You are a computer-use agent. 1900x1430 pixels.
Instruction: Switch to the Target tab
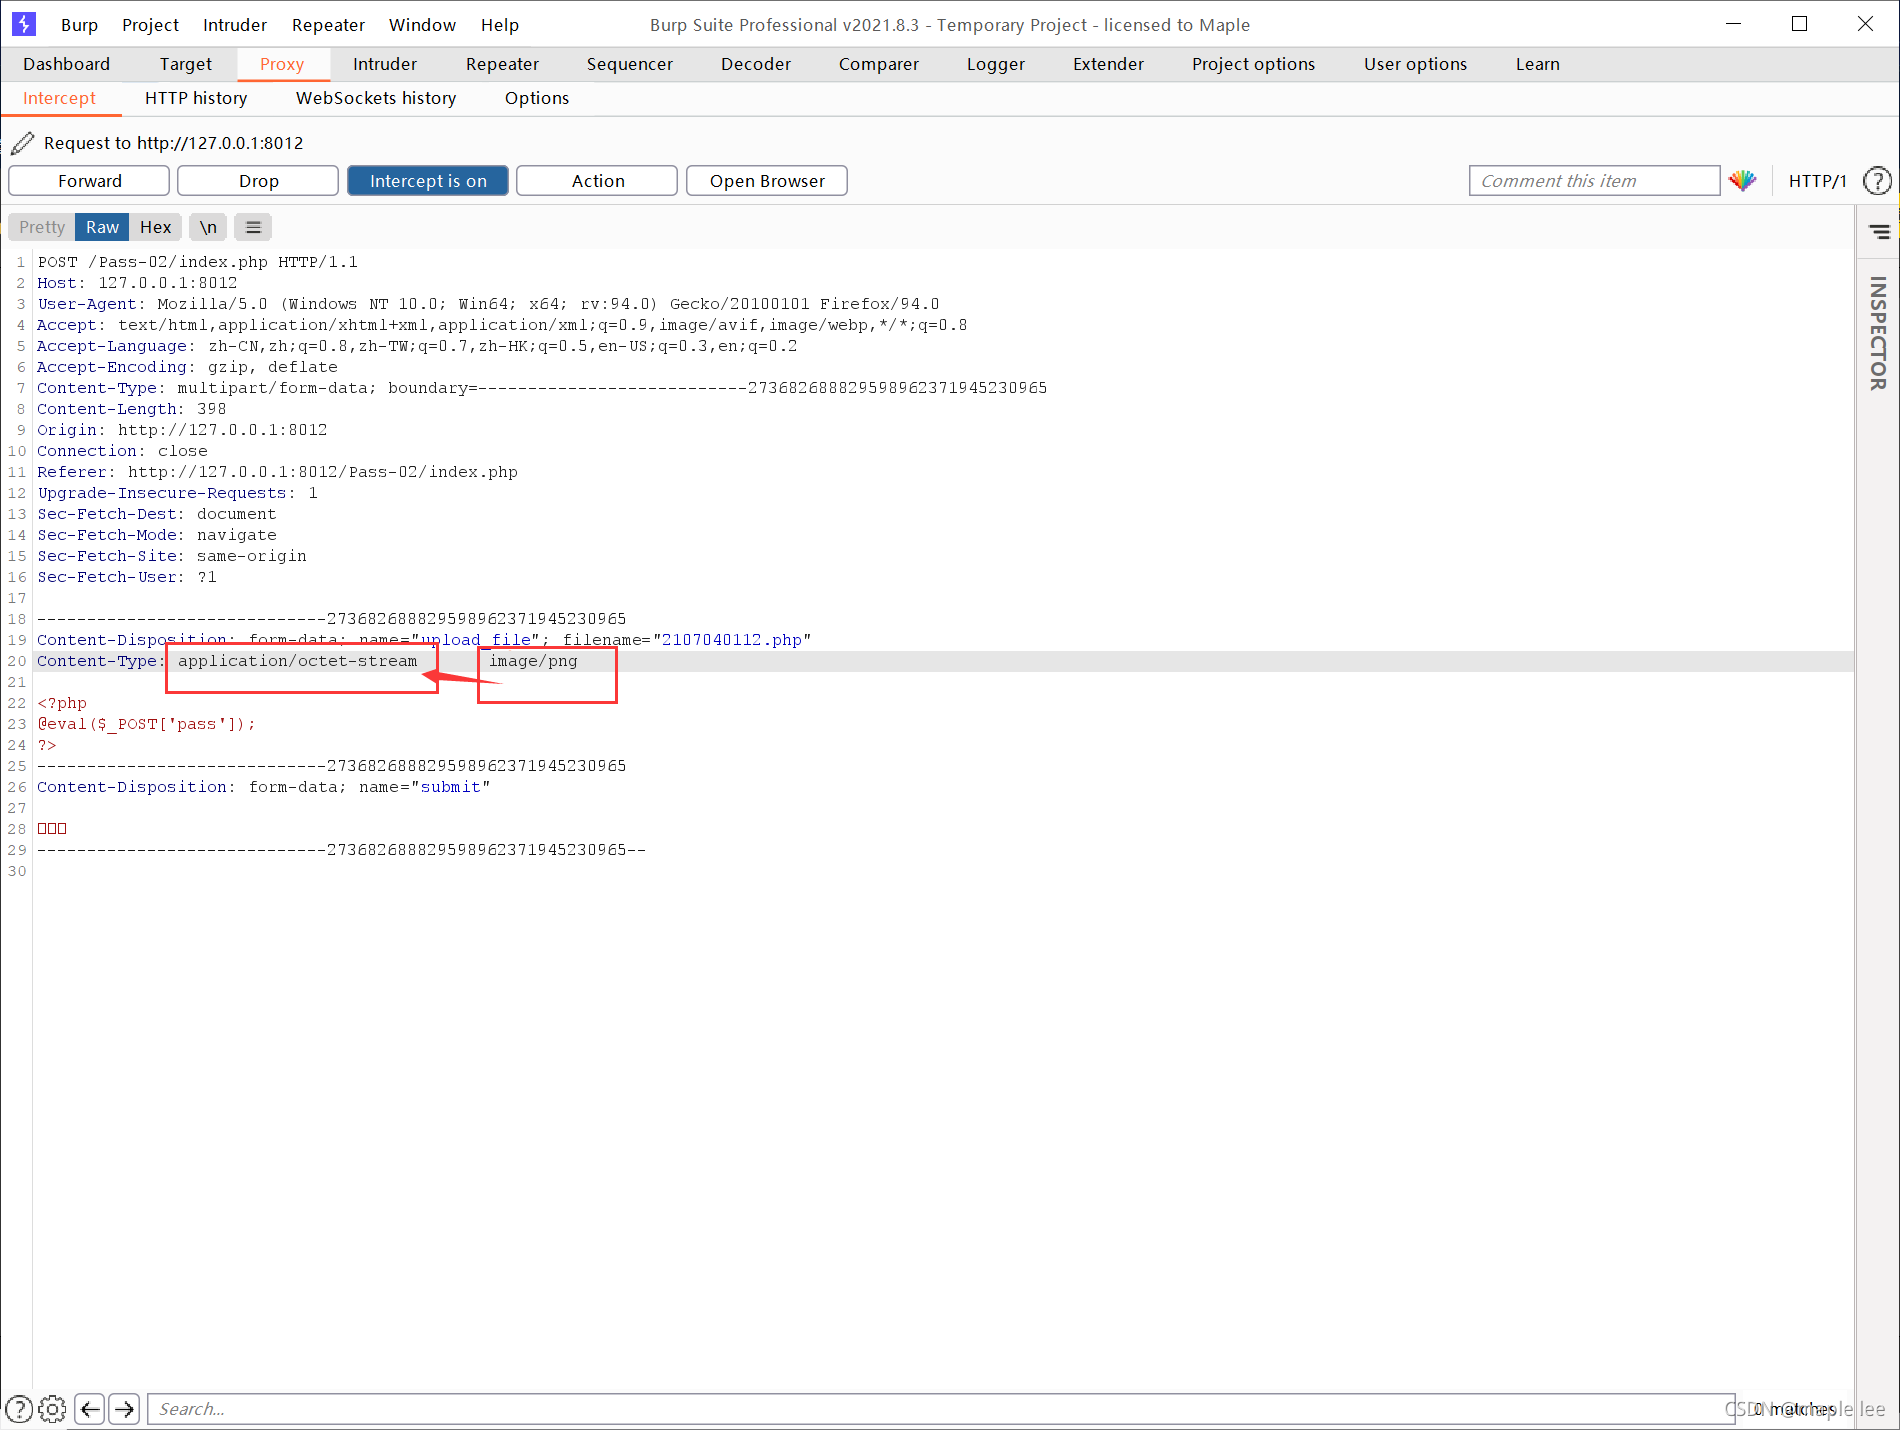(185, 64)
